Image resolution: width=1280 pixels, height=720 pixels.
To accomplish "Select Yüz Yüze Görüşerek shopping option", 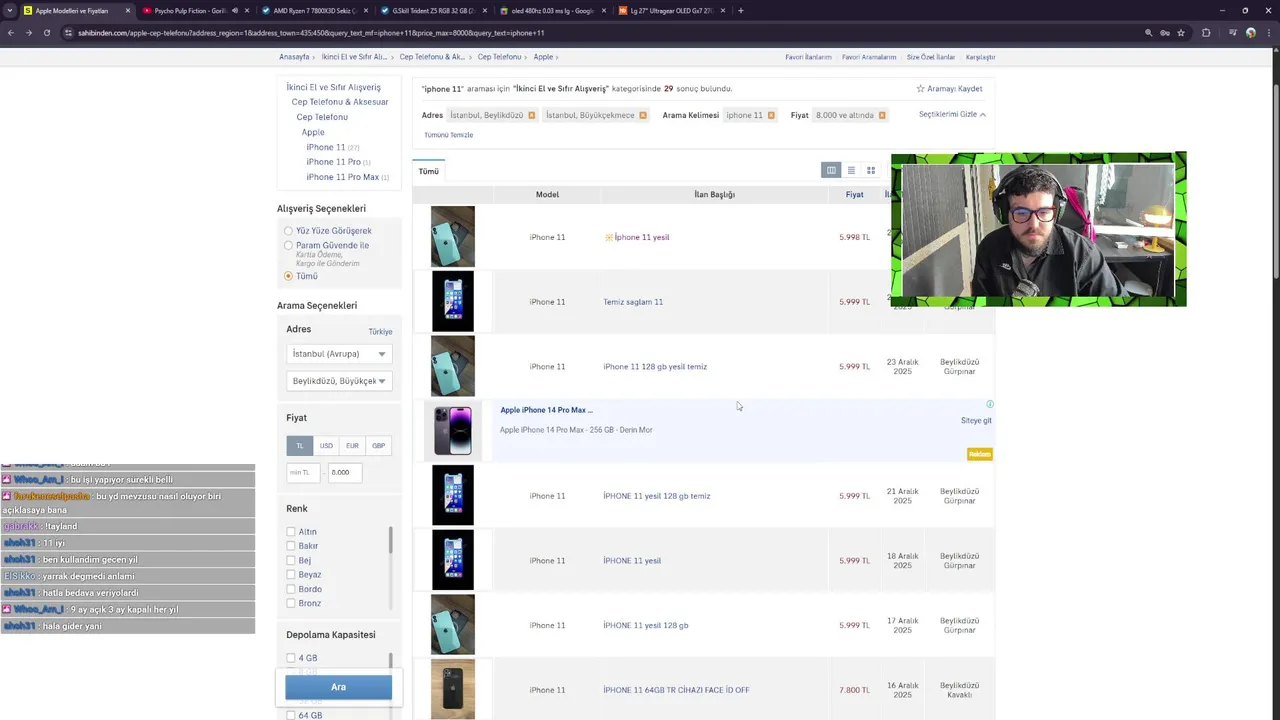I will click(x=289, y=230).
